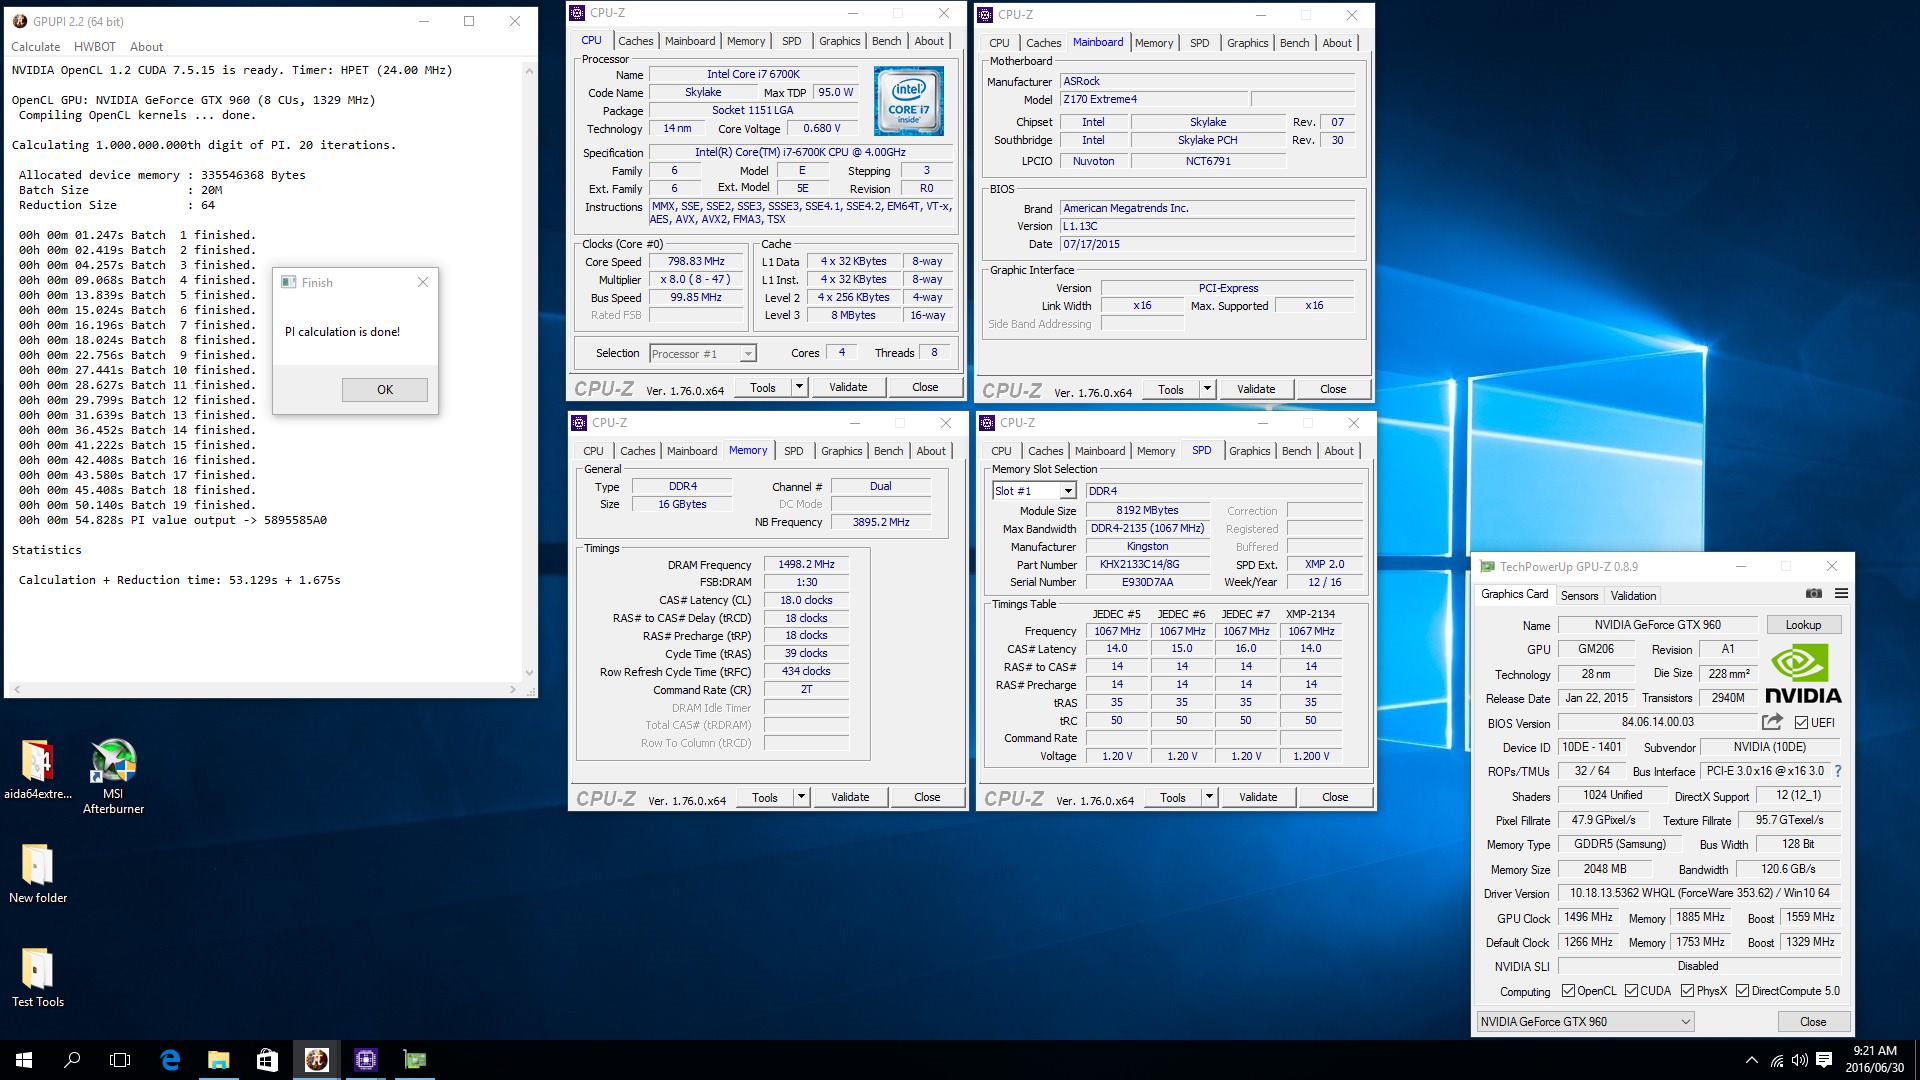The image size is (1920, 1080).
Task: Toggle the UEFI checkbox in GPU-Z
Action: tap(1801, 722)
